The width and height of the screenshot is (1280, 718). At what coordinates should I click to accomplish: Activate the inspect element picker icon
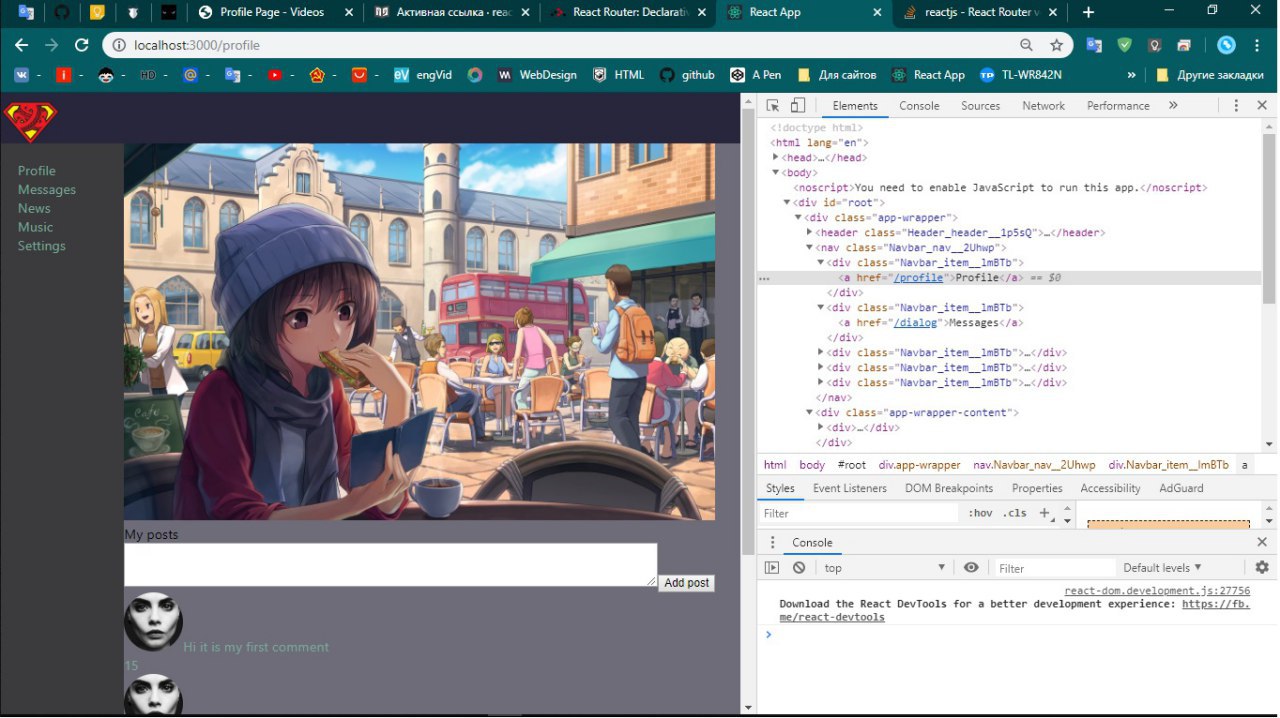pos(773,106)
